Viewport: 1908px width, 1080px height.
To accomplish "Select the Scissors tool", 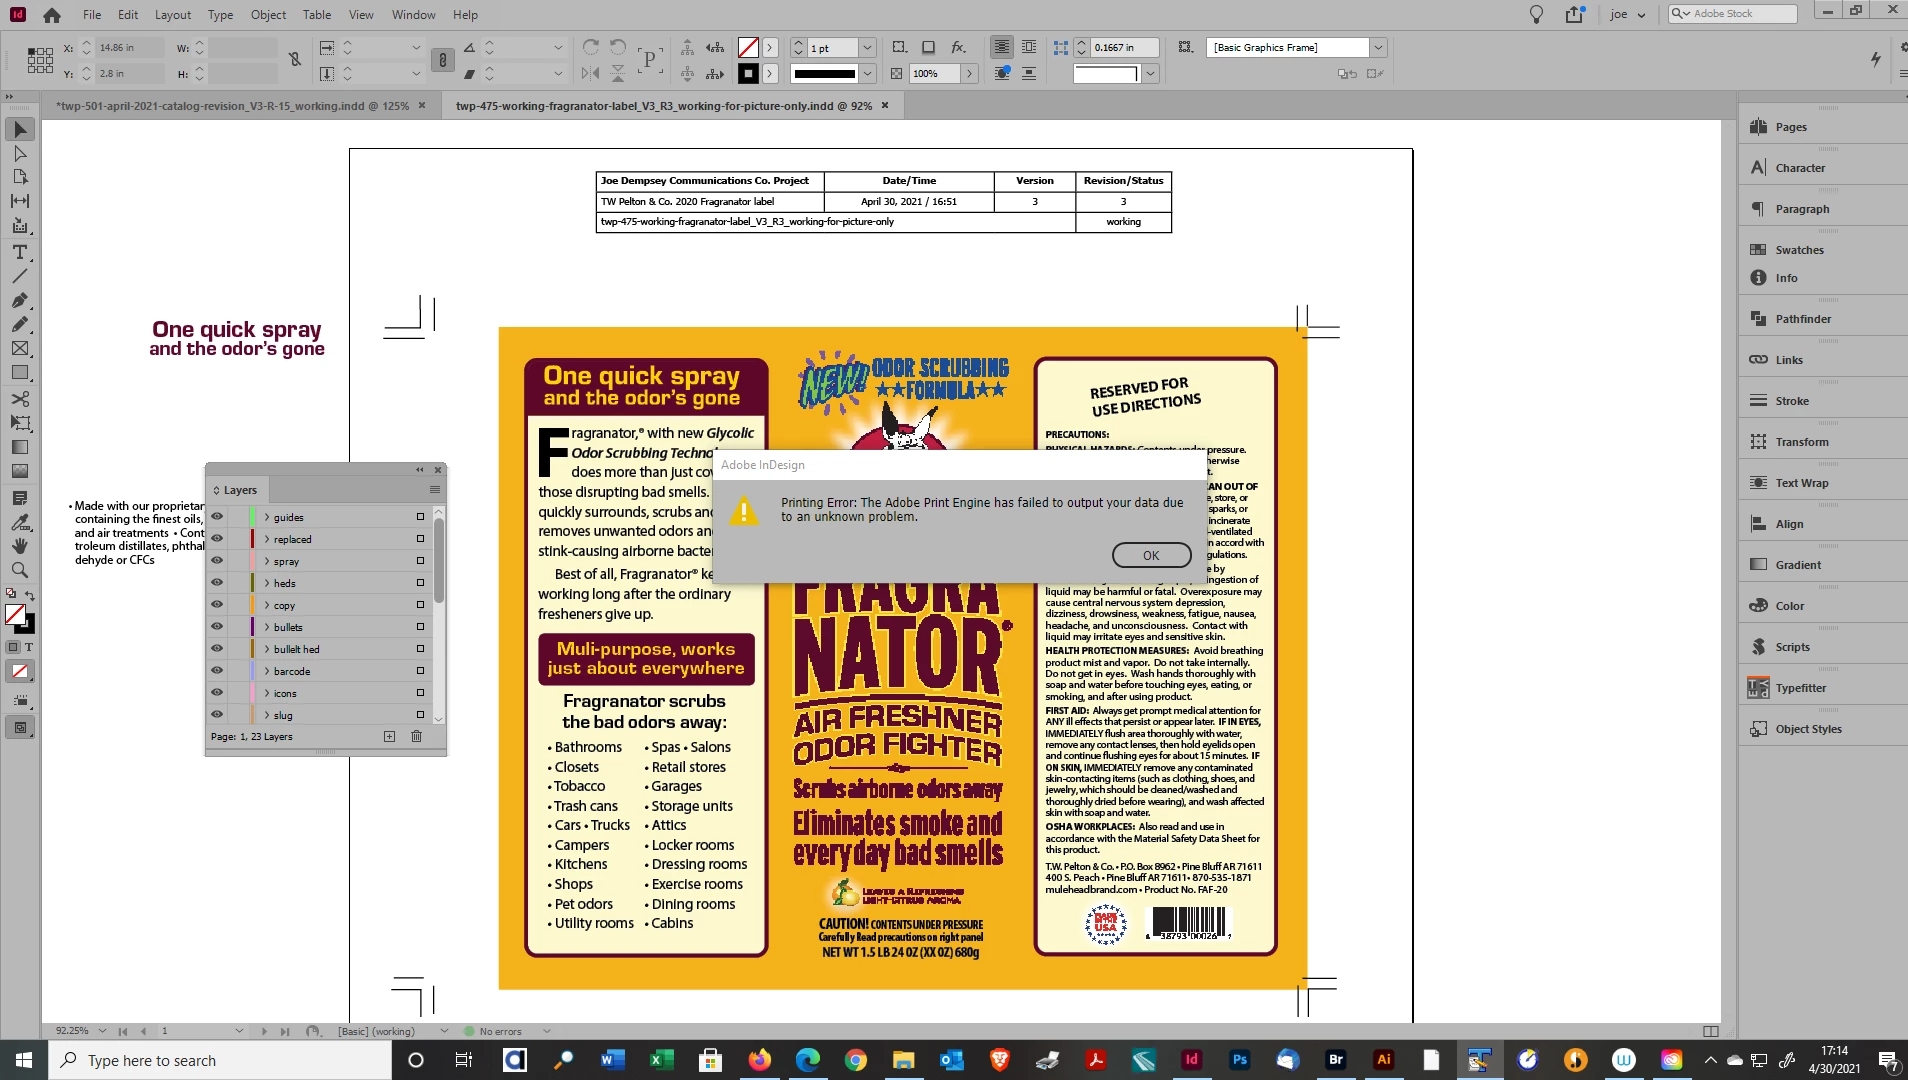I will pyautogui.click(x=20, y=399).
